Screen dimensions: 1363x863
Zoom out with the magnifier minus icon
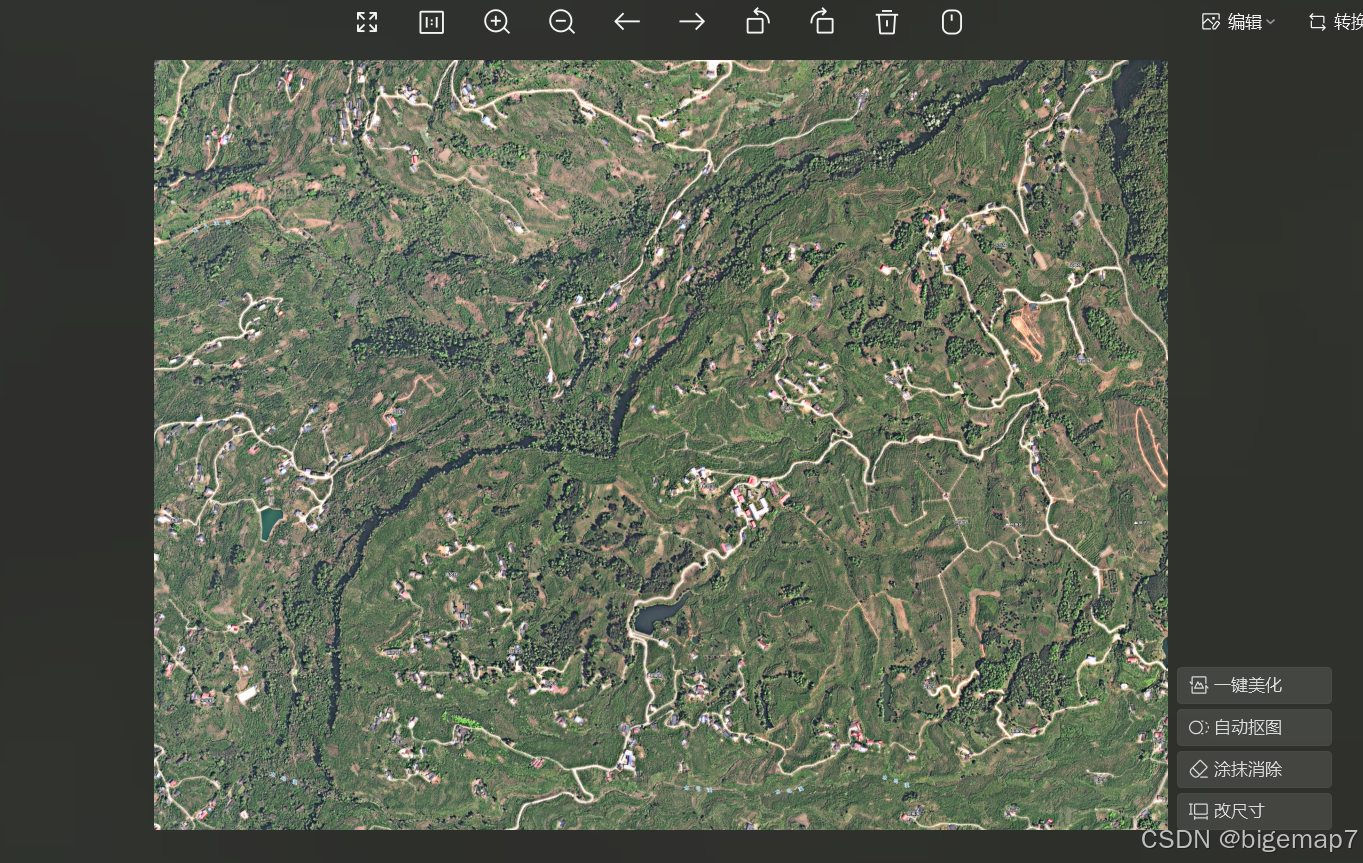(562, 22)
